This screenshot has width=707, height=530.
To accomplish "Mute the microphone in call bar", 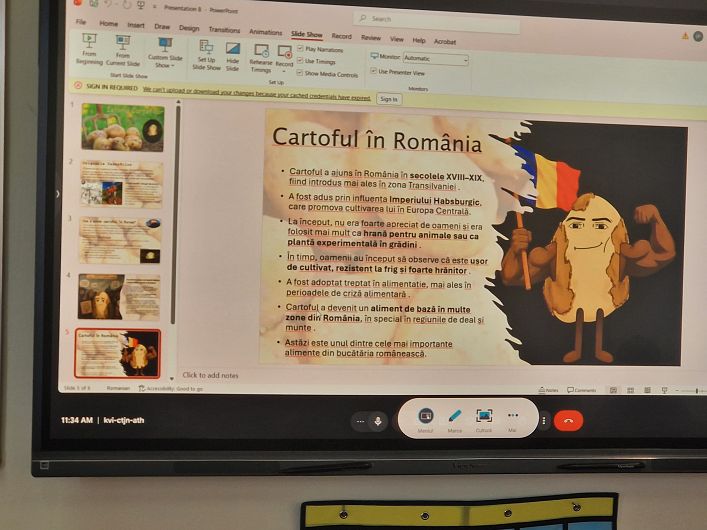I will [x=378, y=421].
